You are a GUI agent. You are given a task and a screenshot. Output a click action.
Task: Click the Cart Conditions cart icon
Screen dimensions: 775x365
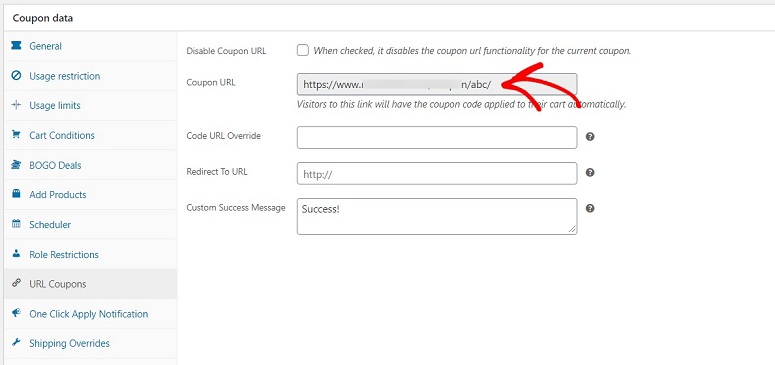(x=16, y=135)
